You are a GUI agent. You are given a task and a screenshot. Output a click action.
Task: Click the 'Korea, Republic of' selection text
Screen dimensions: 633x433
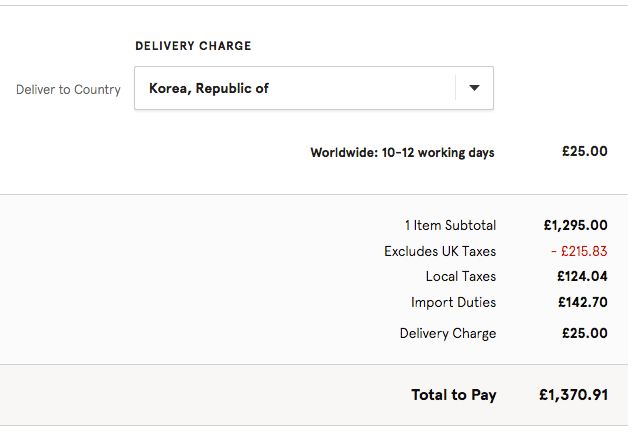209,88
